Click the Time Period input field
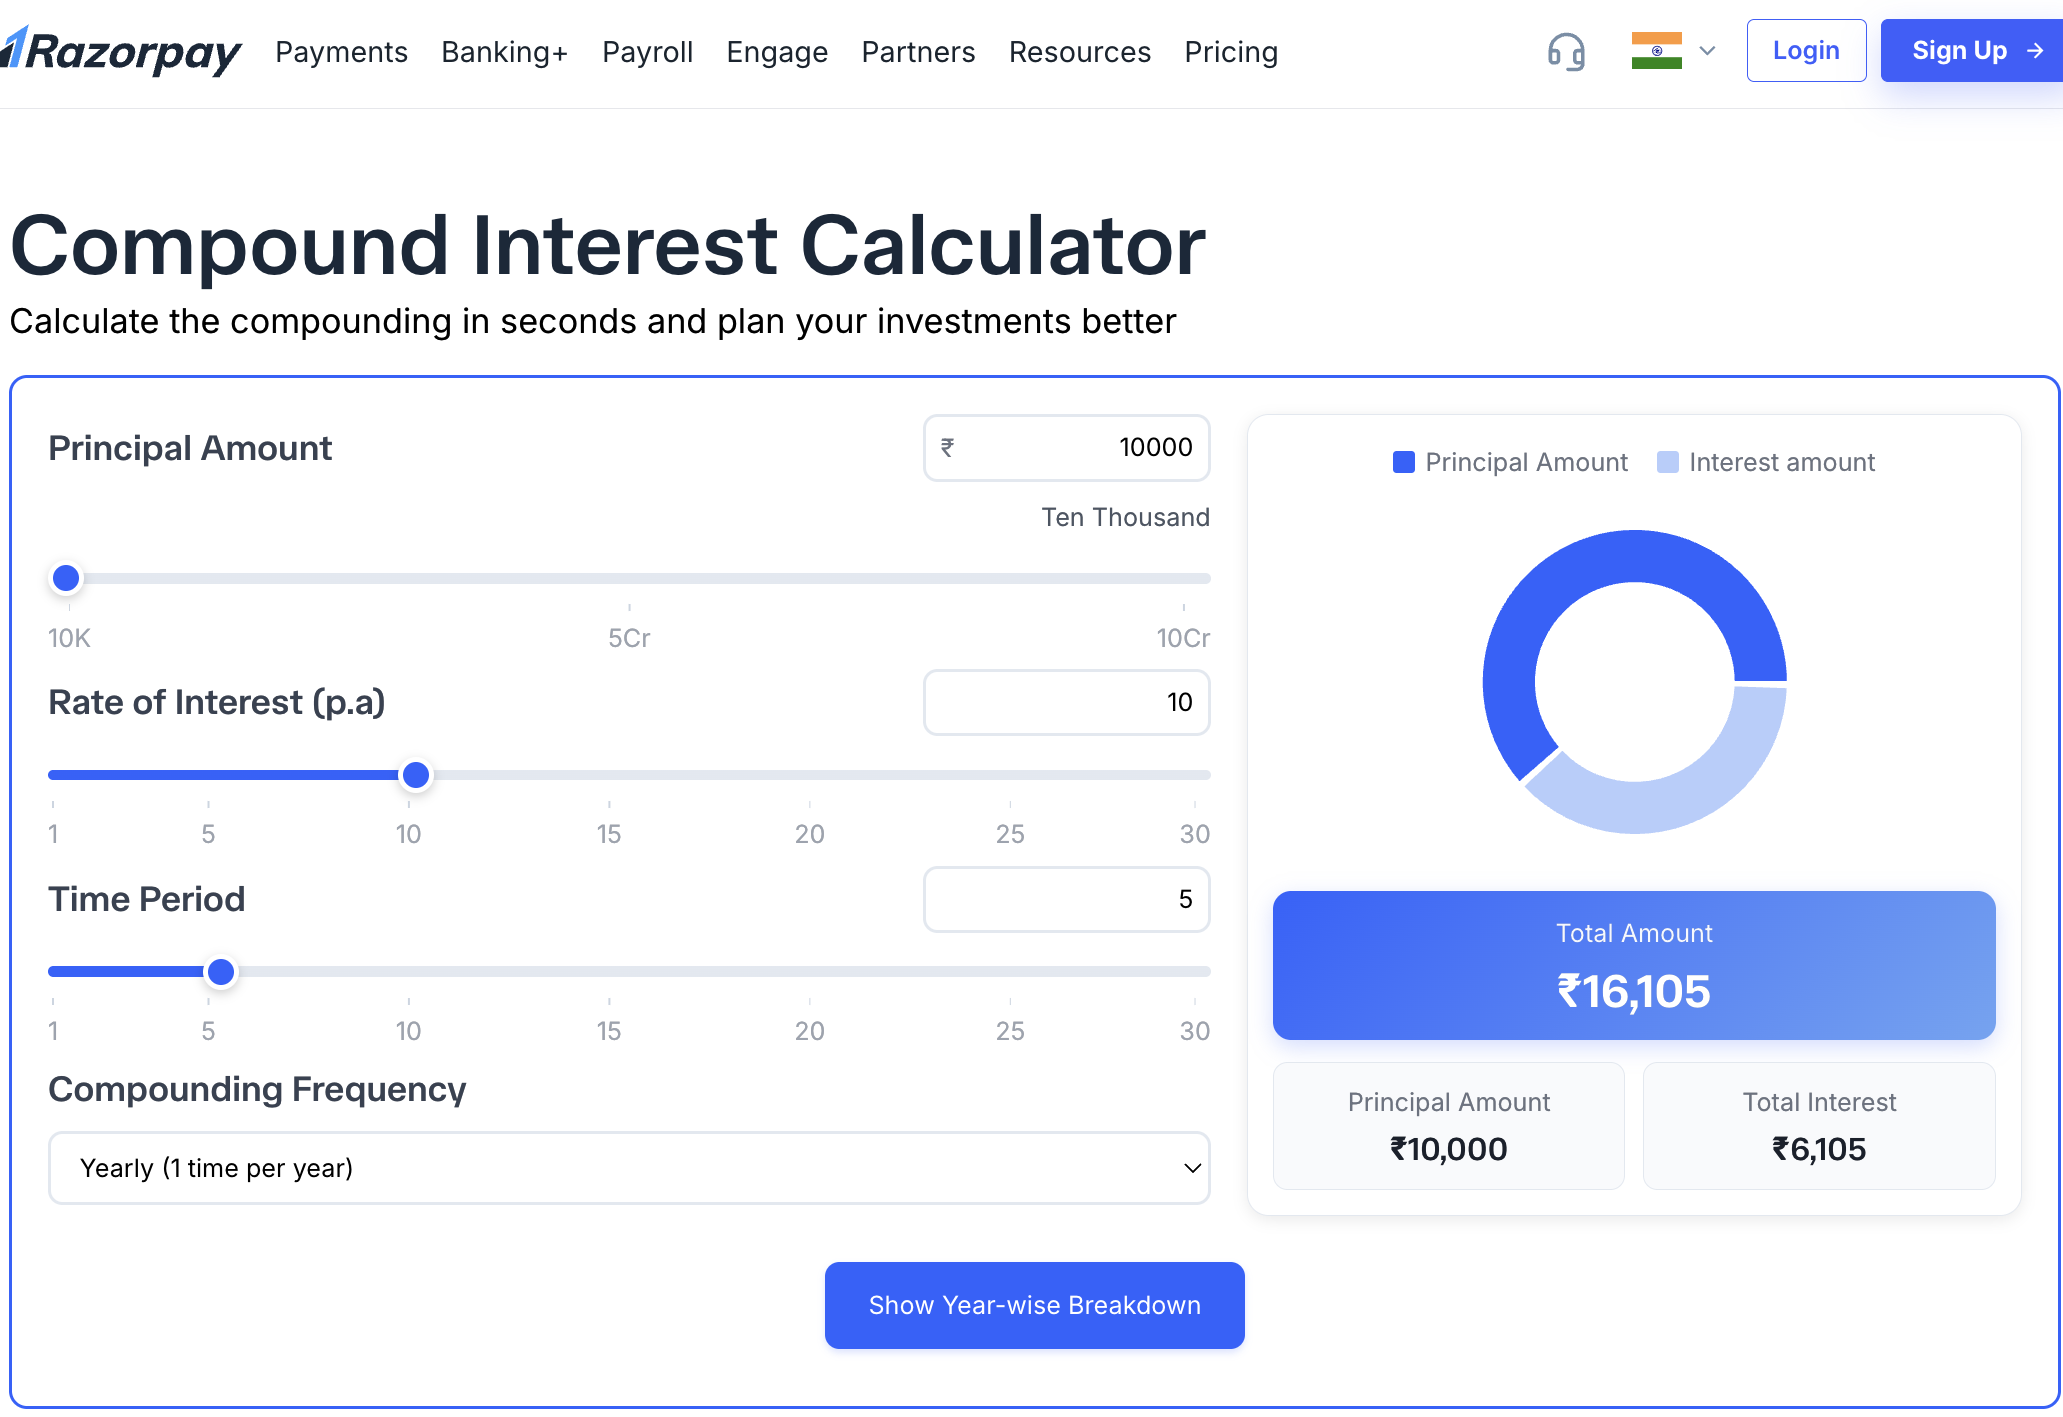The width and height of the screenshot is (2063, 1417). 1066,900
